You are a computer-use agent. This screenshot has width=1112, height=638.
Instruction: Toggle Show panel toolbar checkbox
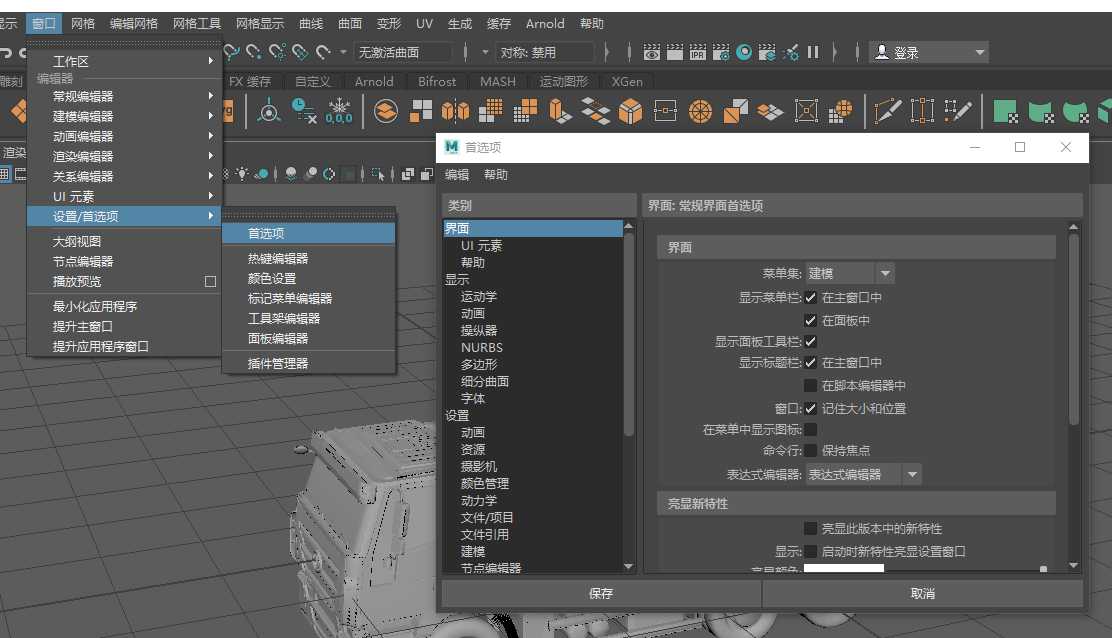click(811, 341)
